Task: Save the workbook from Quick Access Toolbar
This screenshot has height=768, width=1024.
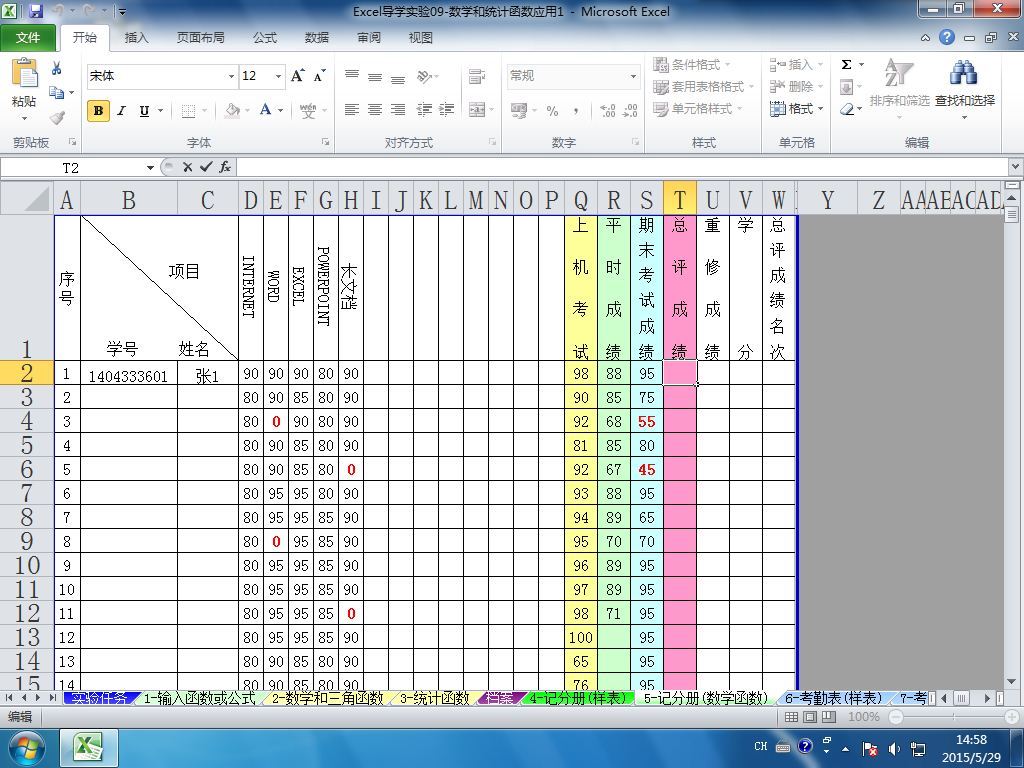Action: (36, 11)
